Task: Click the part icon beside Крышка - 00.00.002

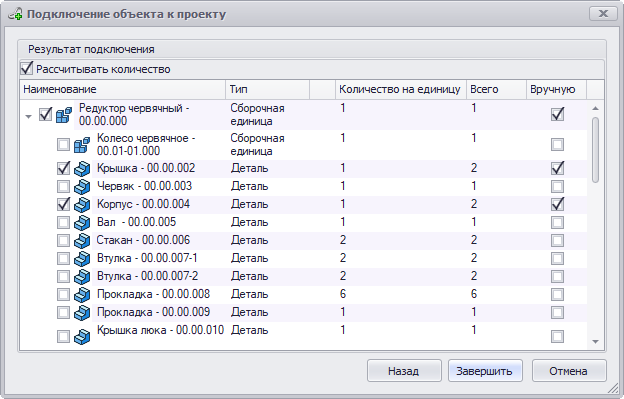Action: point(82,169)
